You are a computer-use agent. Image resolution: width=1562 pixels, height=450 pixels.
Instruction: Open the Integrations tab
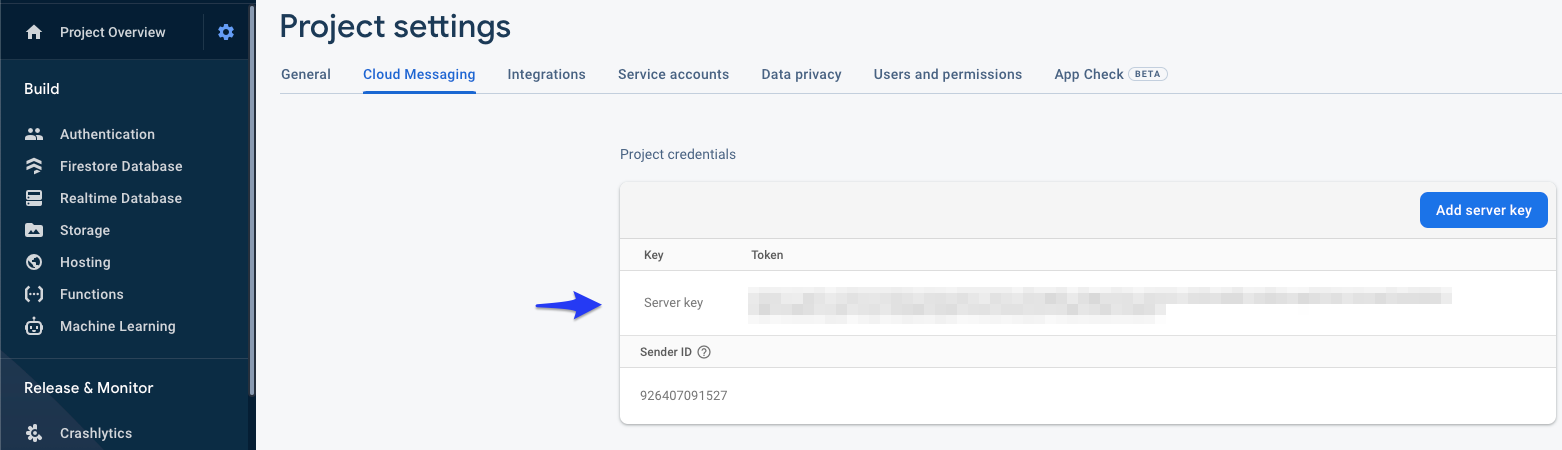[x=546, y=74]
